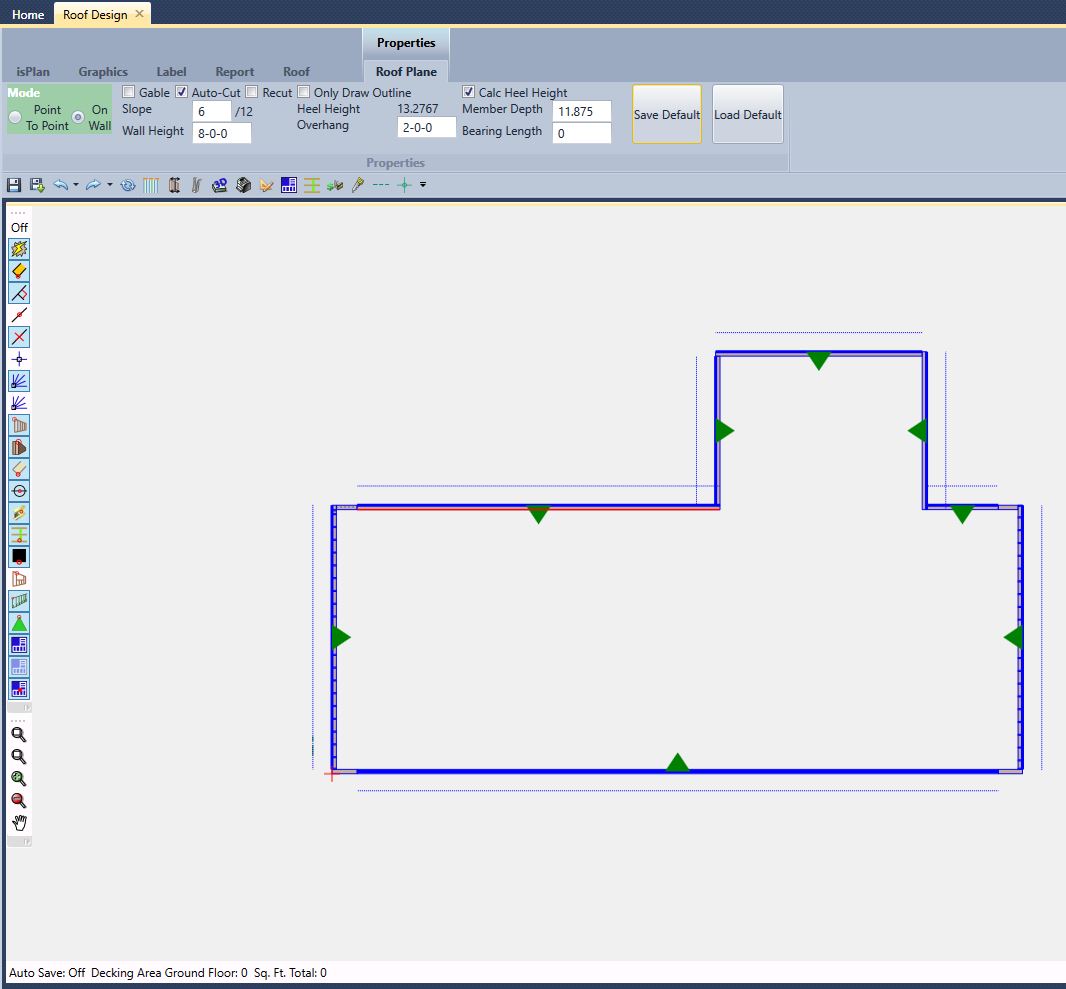
Task: Expand the toolbar overflow options arrow
Action: click(423, 185)
